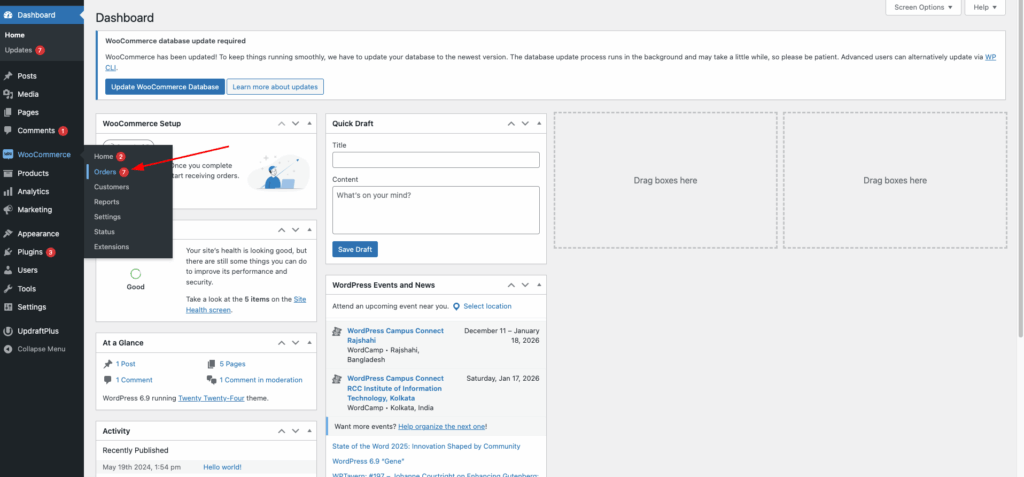Open the Twenty Twenty-Four theme link
The width and height of the screenshot is (1024, 477).
(x=212, y=397)
